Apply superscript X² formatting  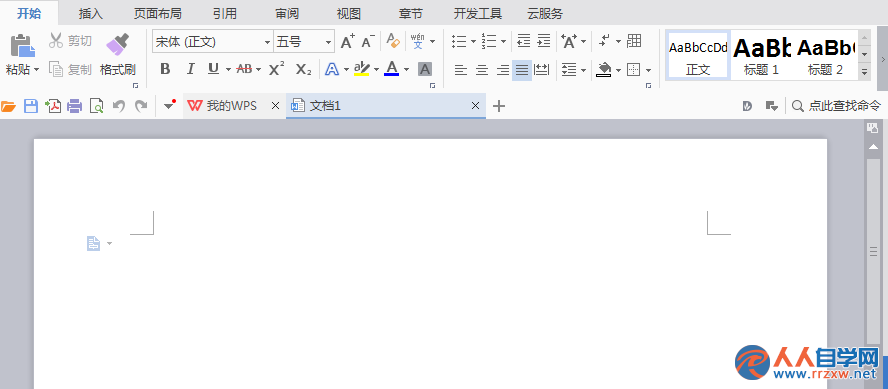(276, 69)
